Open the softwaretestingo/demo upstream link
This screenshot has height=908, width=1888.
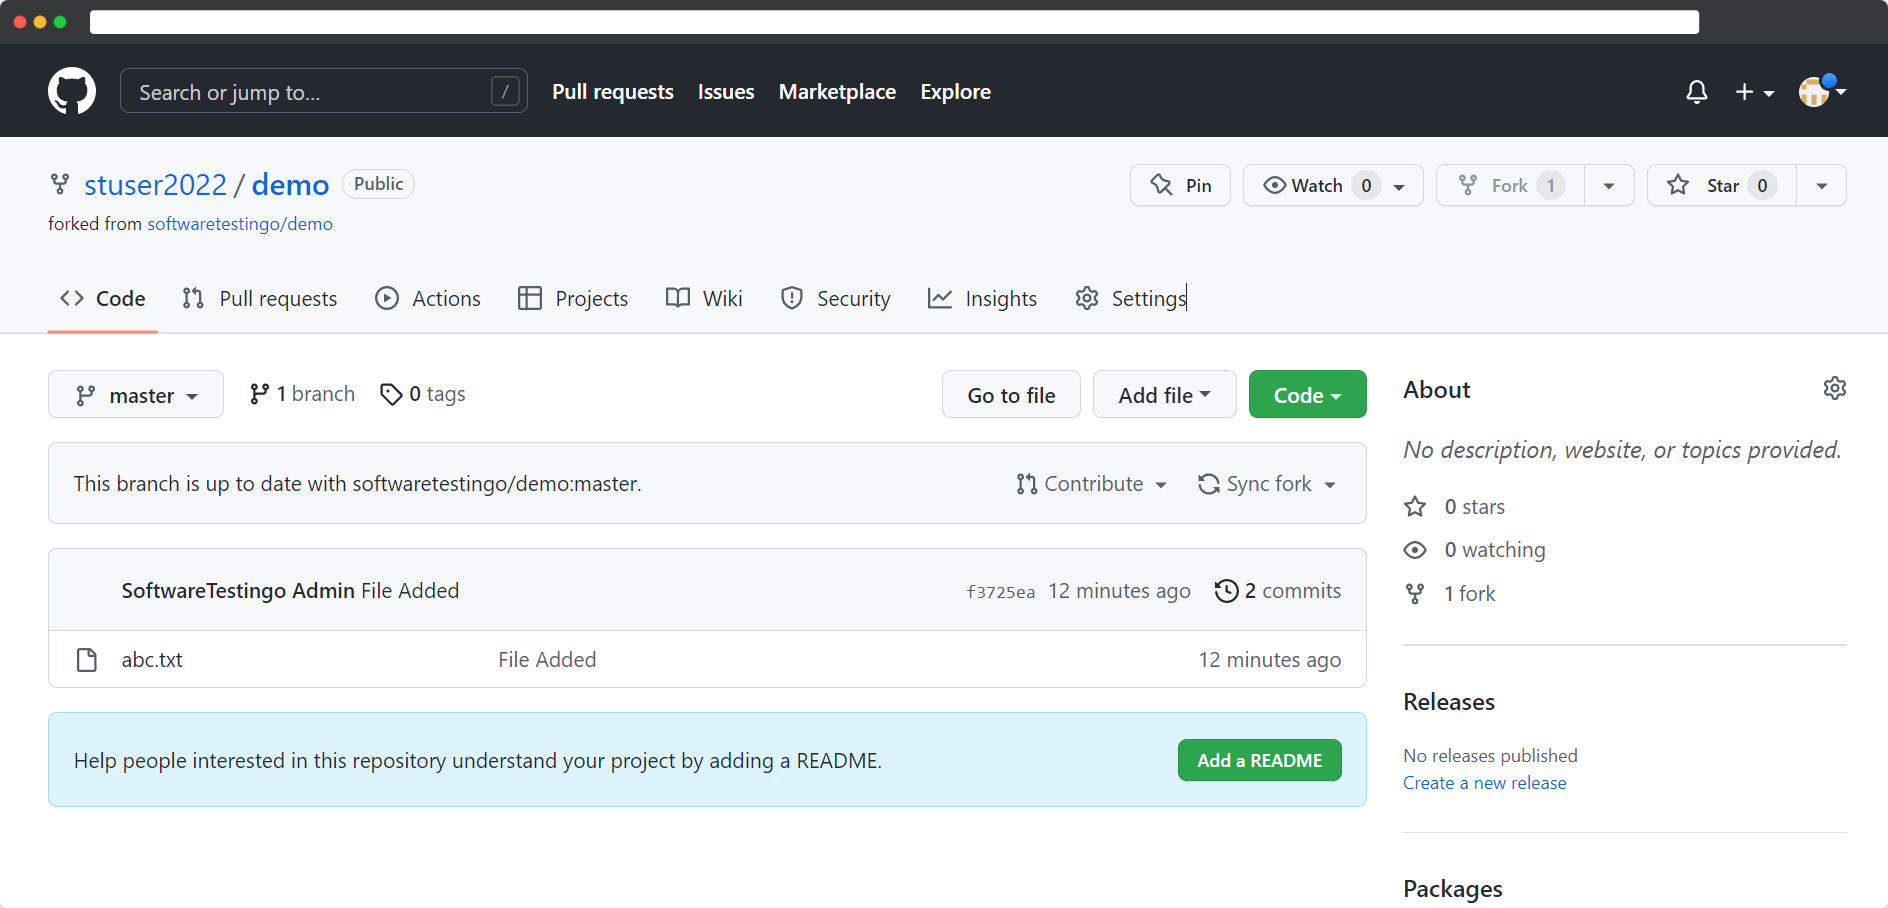coord(240,224)
